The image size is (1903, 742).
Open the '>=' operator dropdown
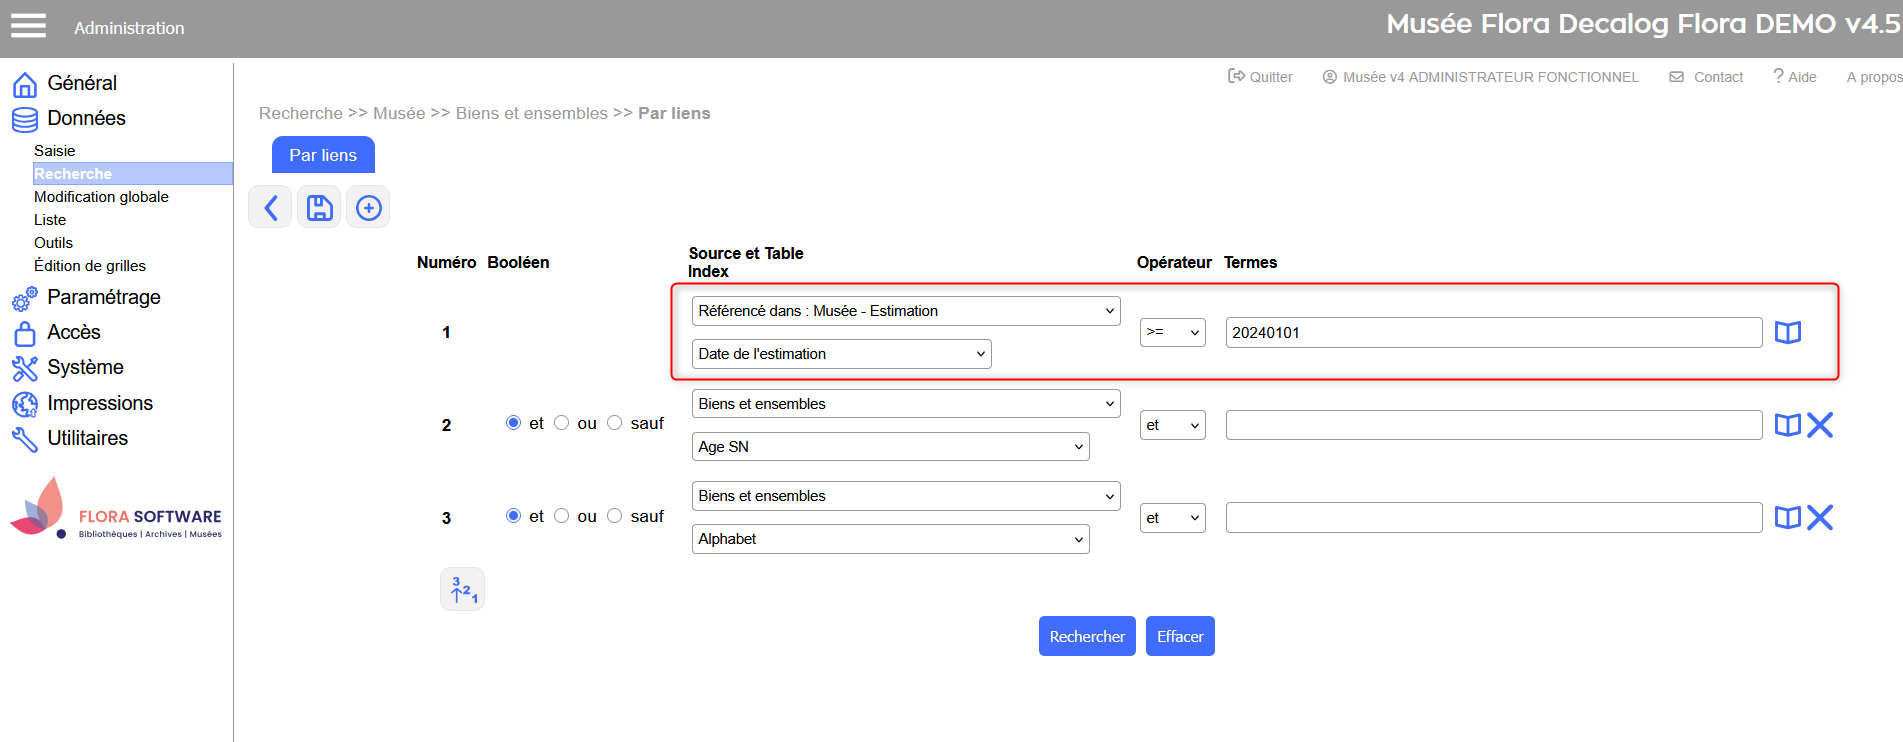tap(1172, 332)
